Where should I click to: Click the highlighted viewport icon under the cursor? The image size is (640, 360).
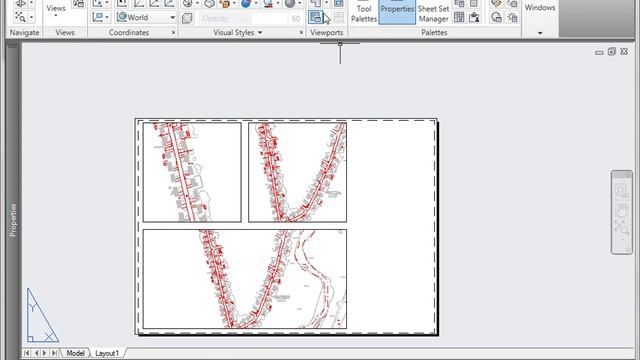(315, 17)
